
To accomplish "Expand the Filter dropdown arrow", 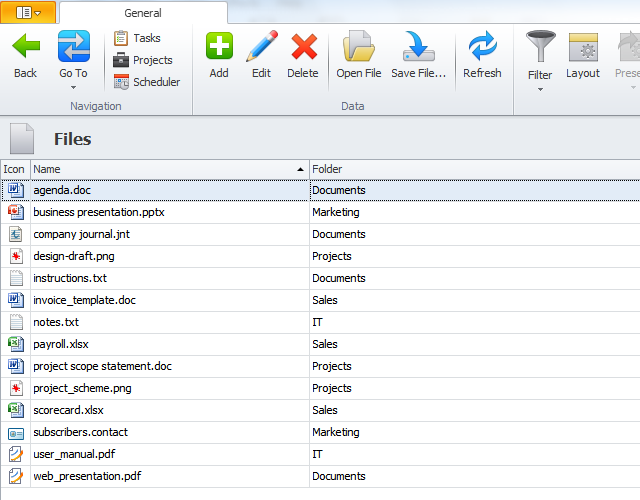I will [x=540, y=89].
